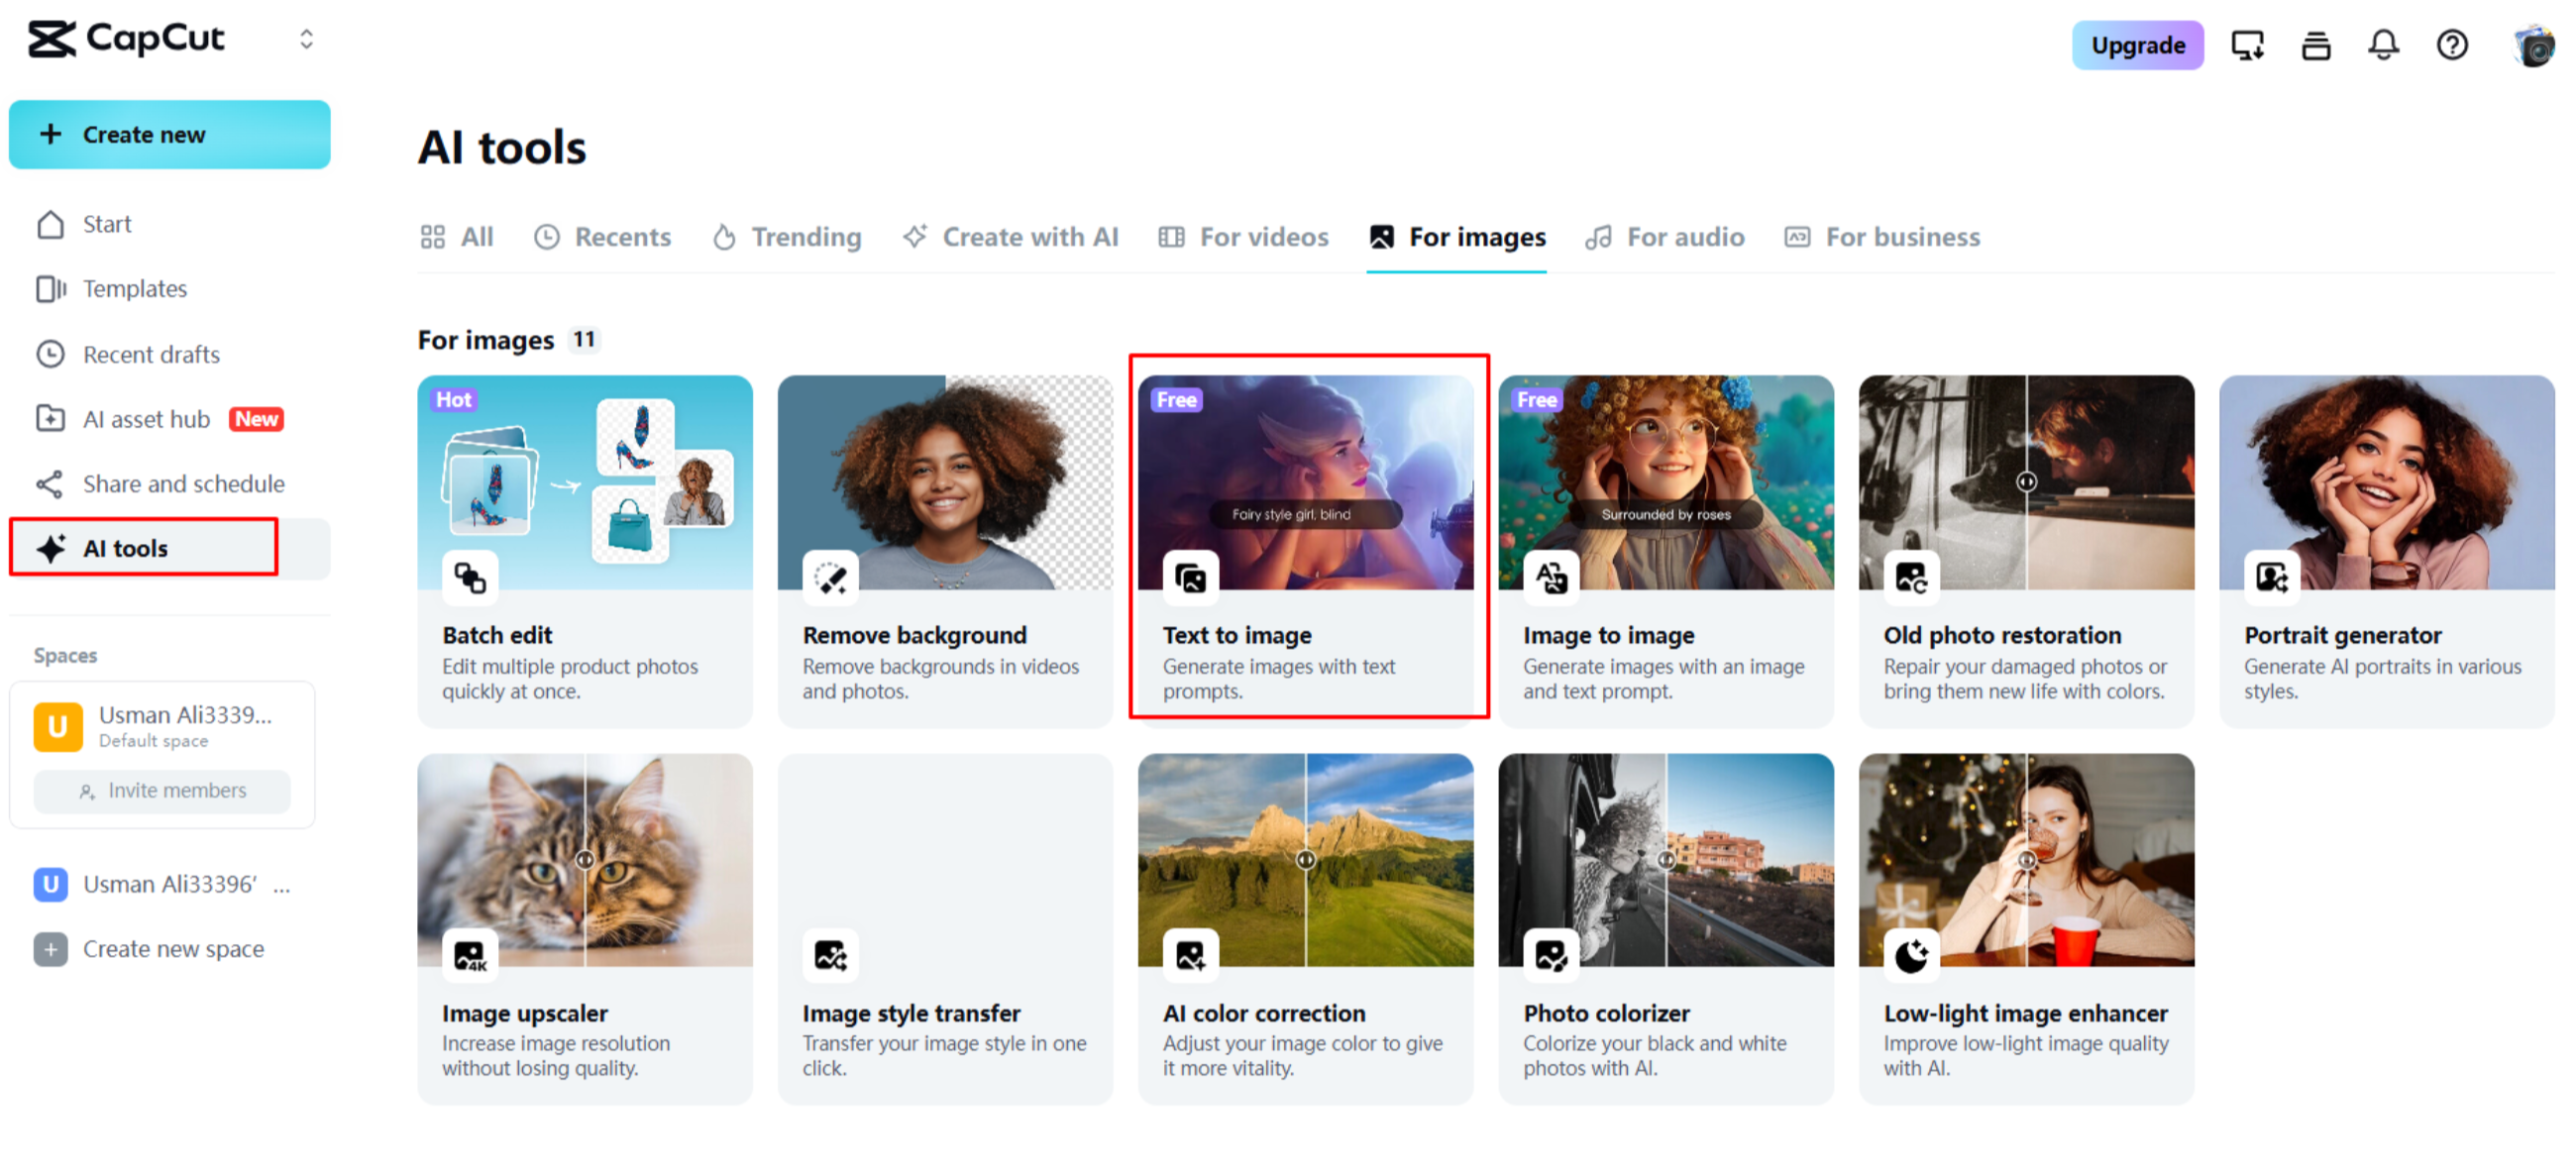The width and height of the screenshot is (2576, 1169).
Task: Click the magic wand icon on Remove background
Action: (830, 578)
